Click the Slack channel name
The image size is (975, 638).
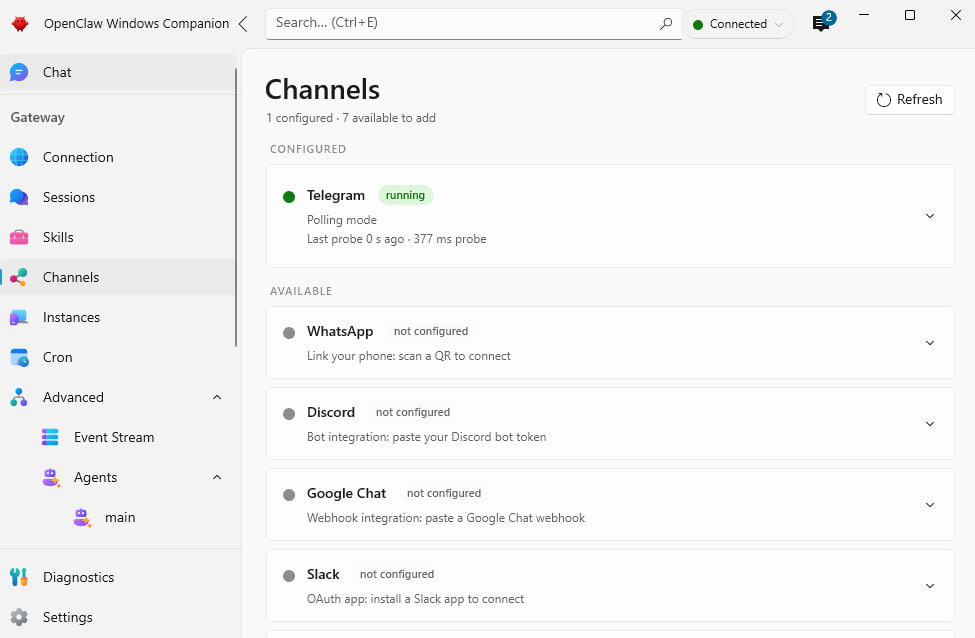(323, 574)
